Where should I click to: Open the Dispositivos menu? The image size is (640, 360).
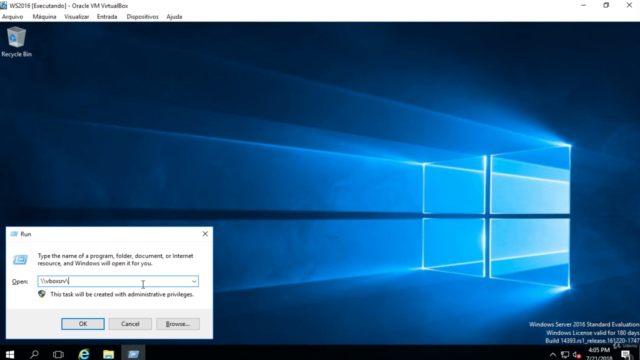(142, 17)
